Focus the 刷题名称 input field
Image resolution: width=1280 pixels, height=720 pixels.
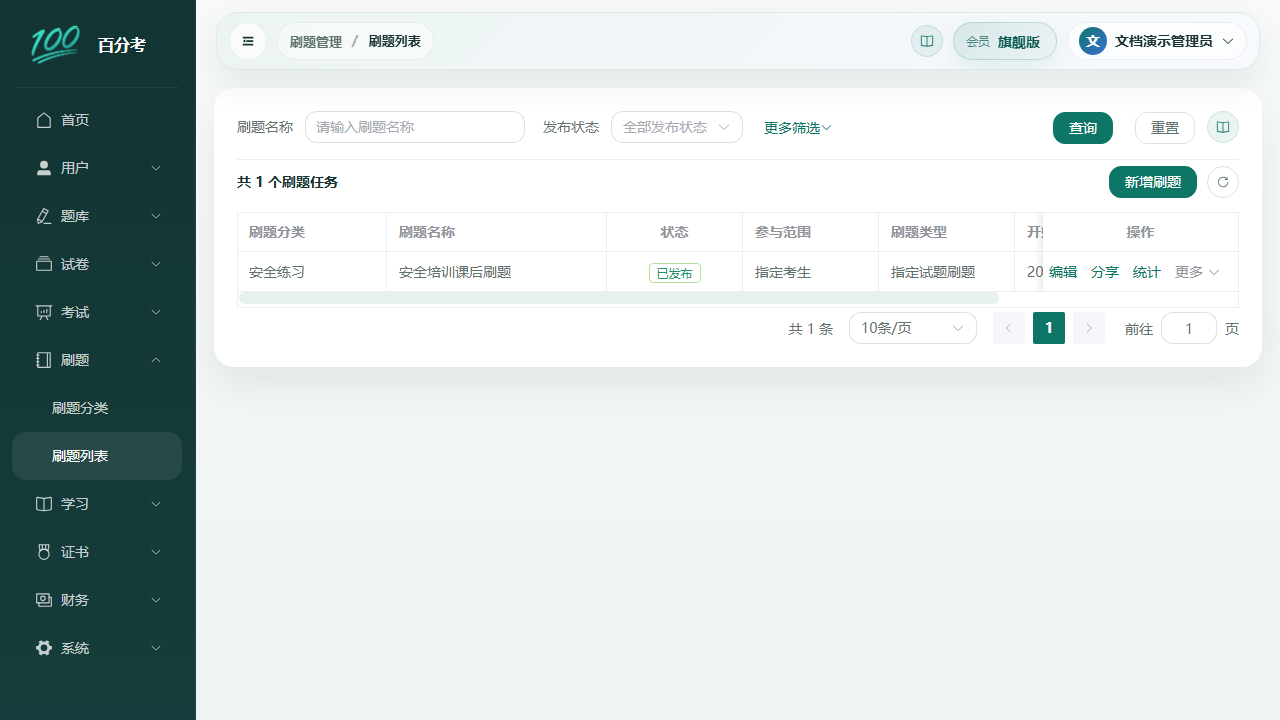pyautogui.click(x=415, y=127)
